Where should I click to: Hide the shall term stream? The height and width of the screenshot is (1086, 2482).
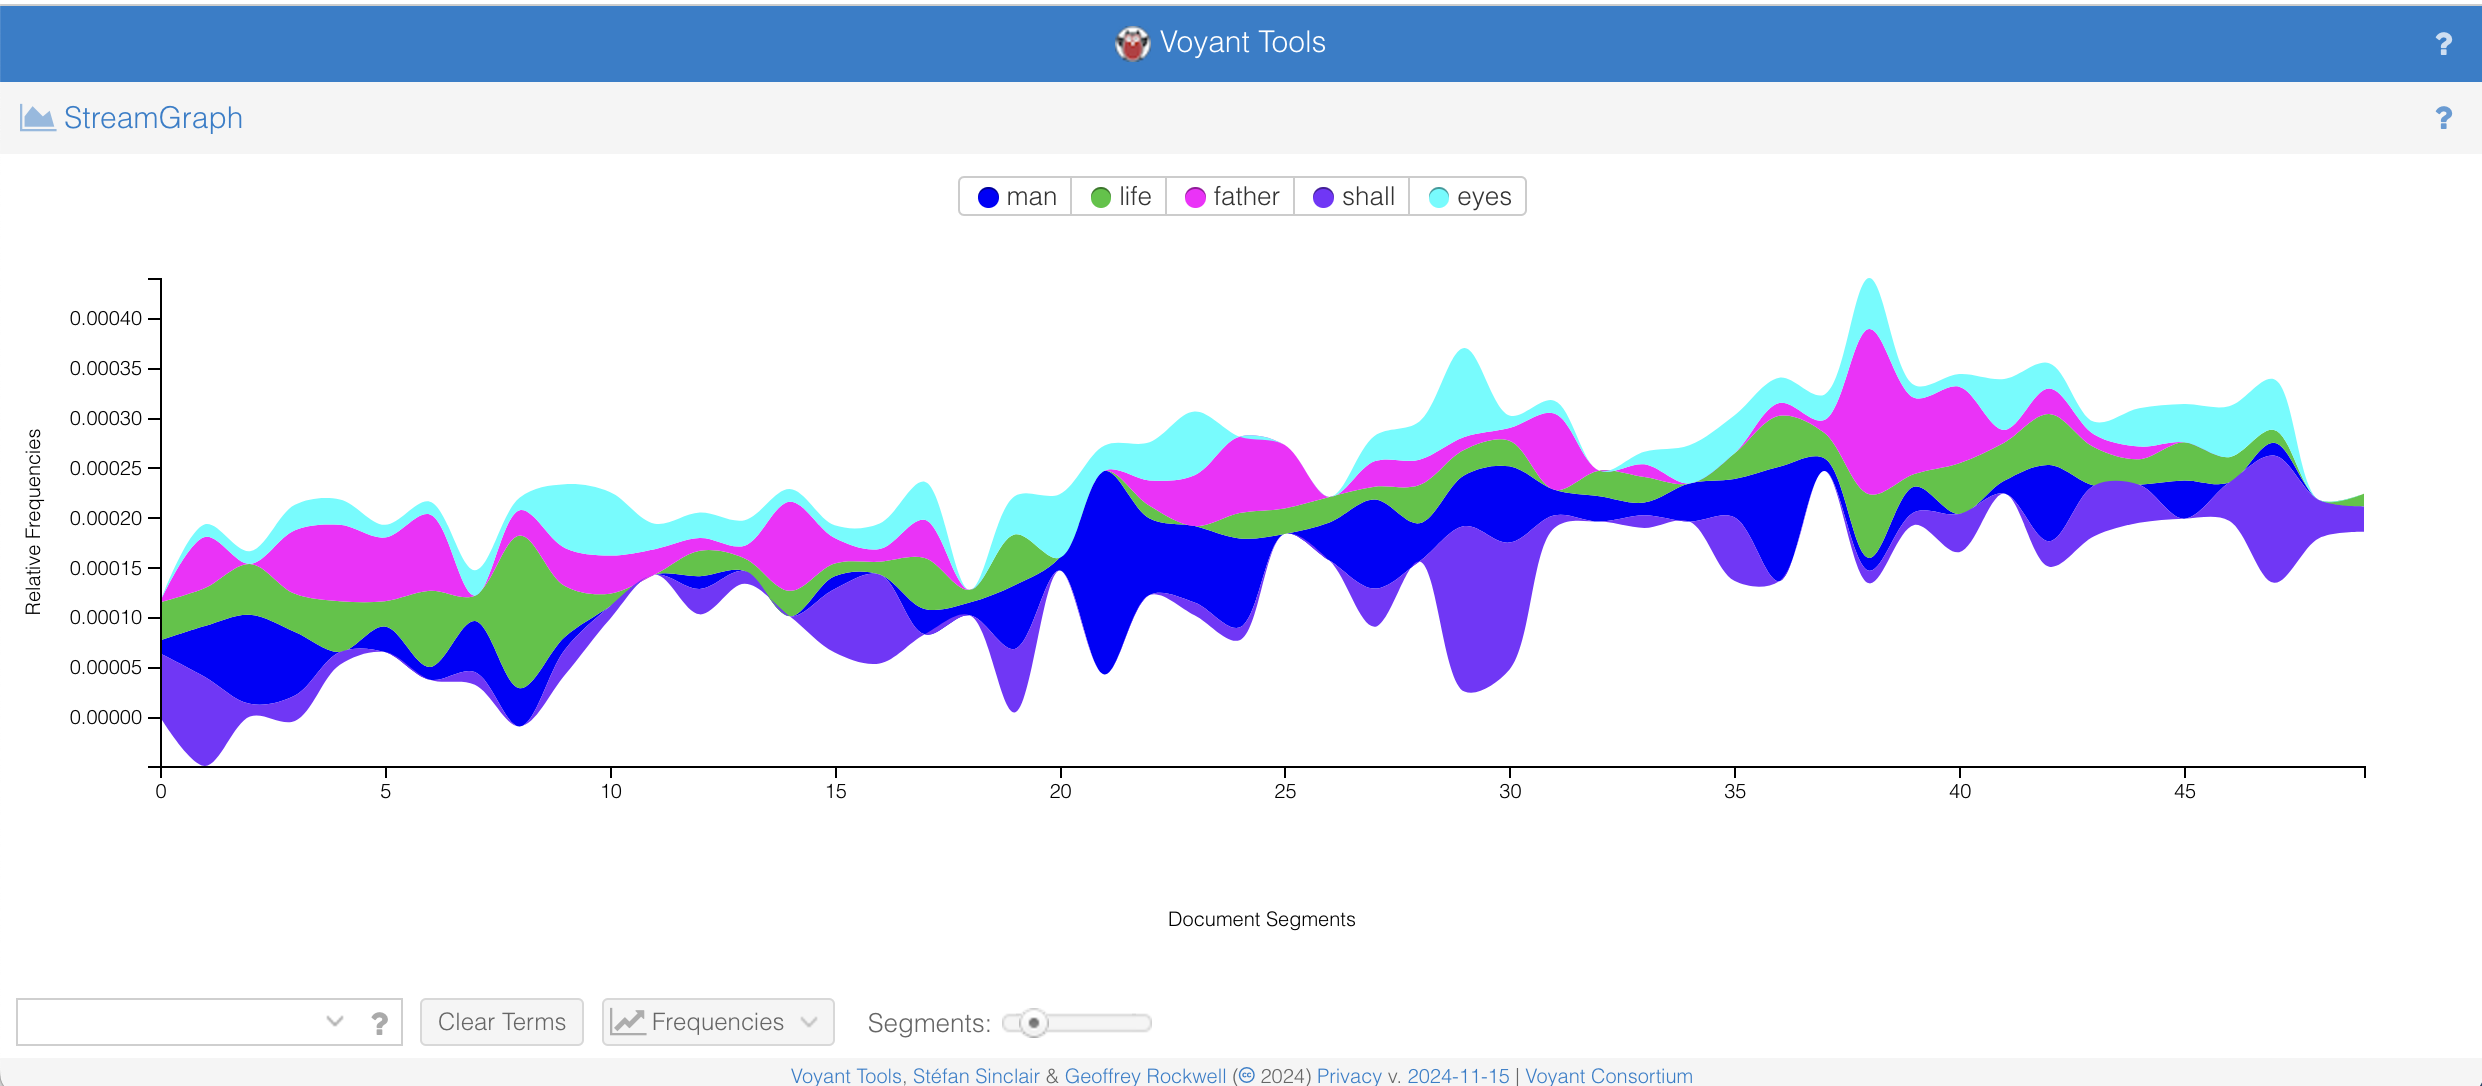coord(1354,197)
